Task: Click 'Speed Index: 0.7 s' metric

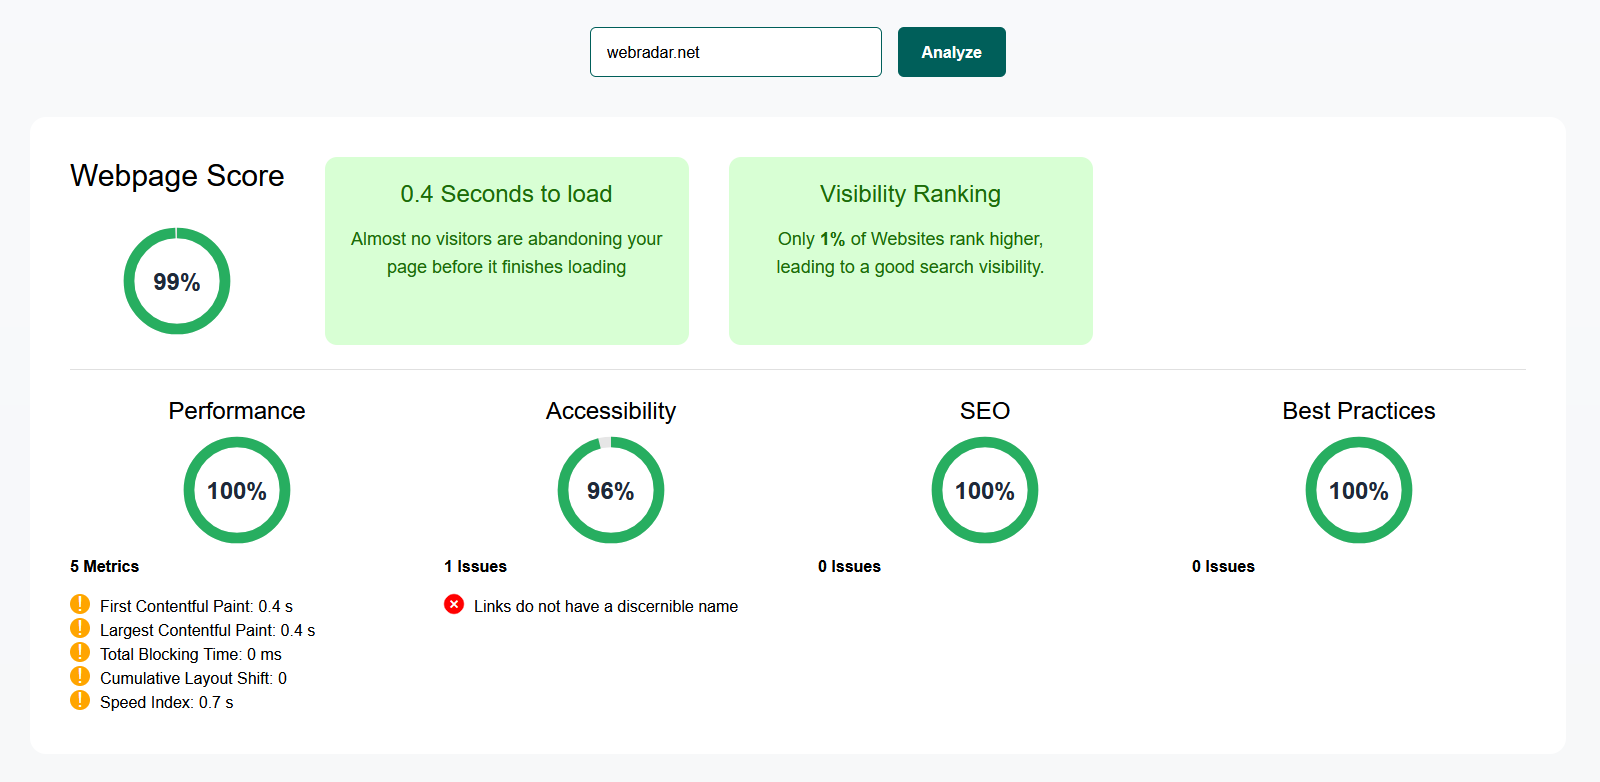Action: (166, 702)
